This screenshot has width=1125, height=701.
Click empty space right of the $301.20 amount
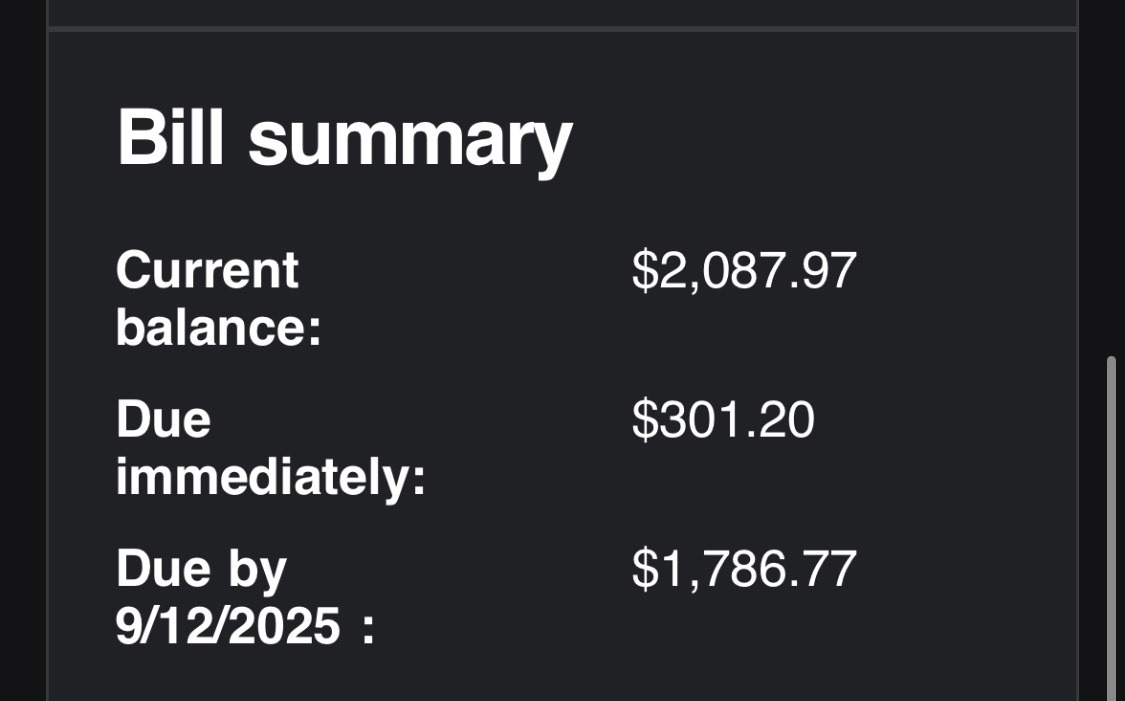point(940,420)
